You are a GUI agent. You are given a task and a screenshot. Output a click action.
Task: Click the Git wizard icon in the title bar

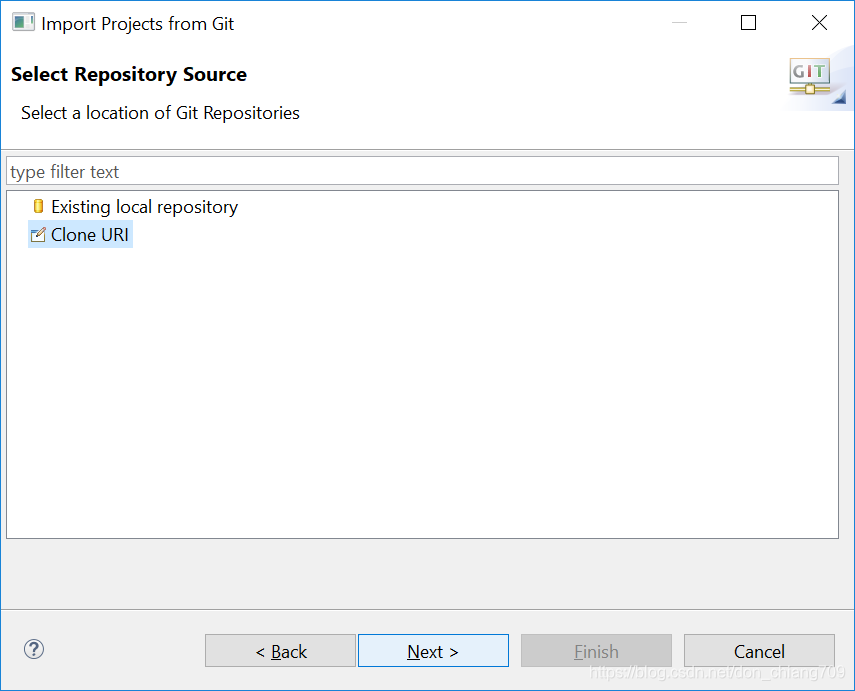[x=21, y=21]
